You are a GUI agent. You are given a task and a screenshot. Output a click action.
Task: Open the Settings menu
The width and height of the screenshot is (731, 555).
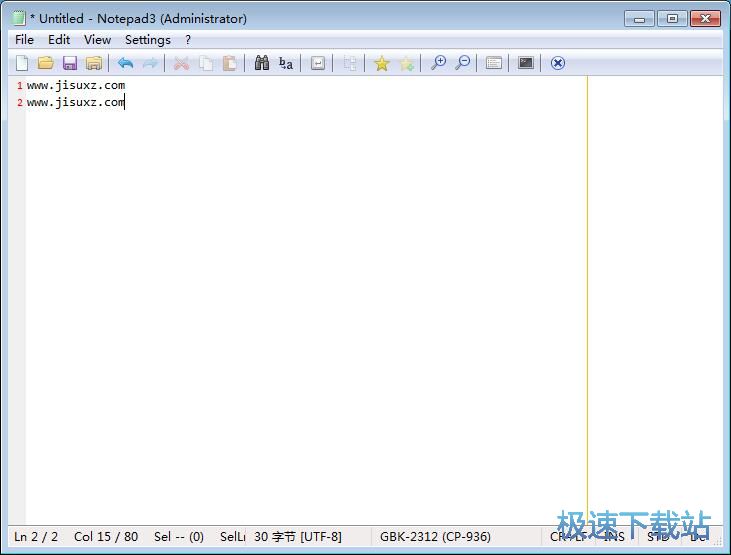click(147, 40)
